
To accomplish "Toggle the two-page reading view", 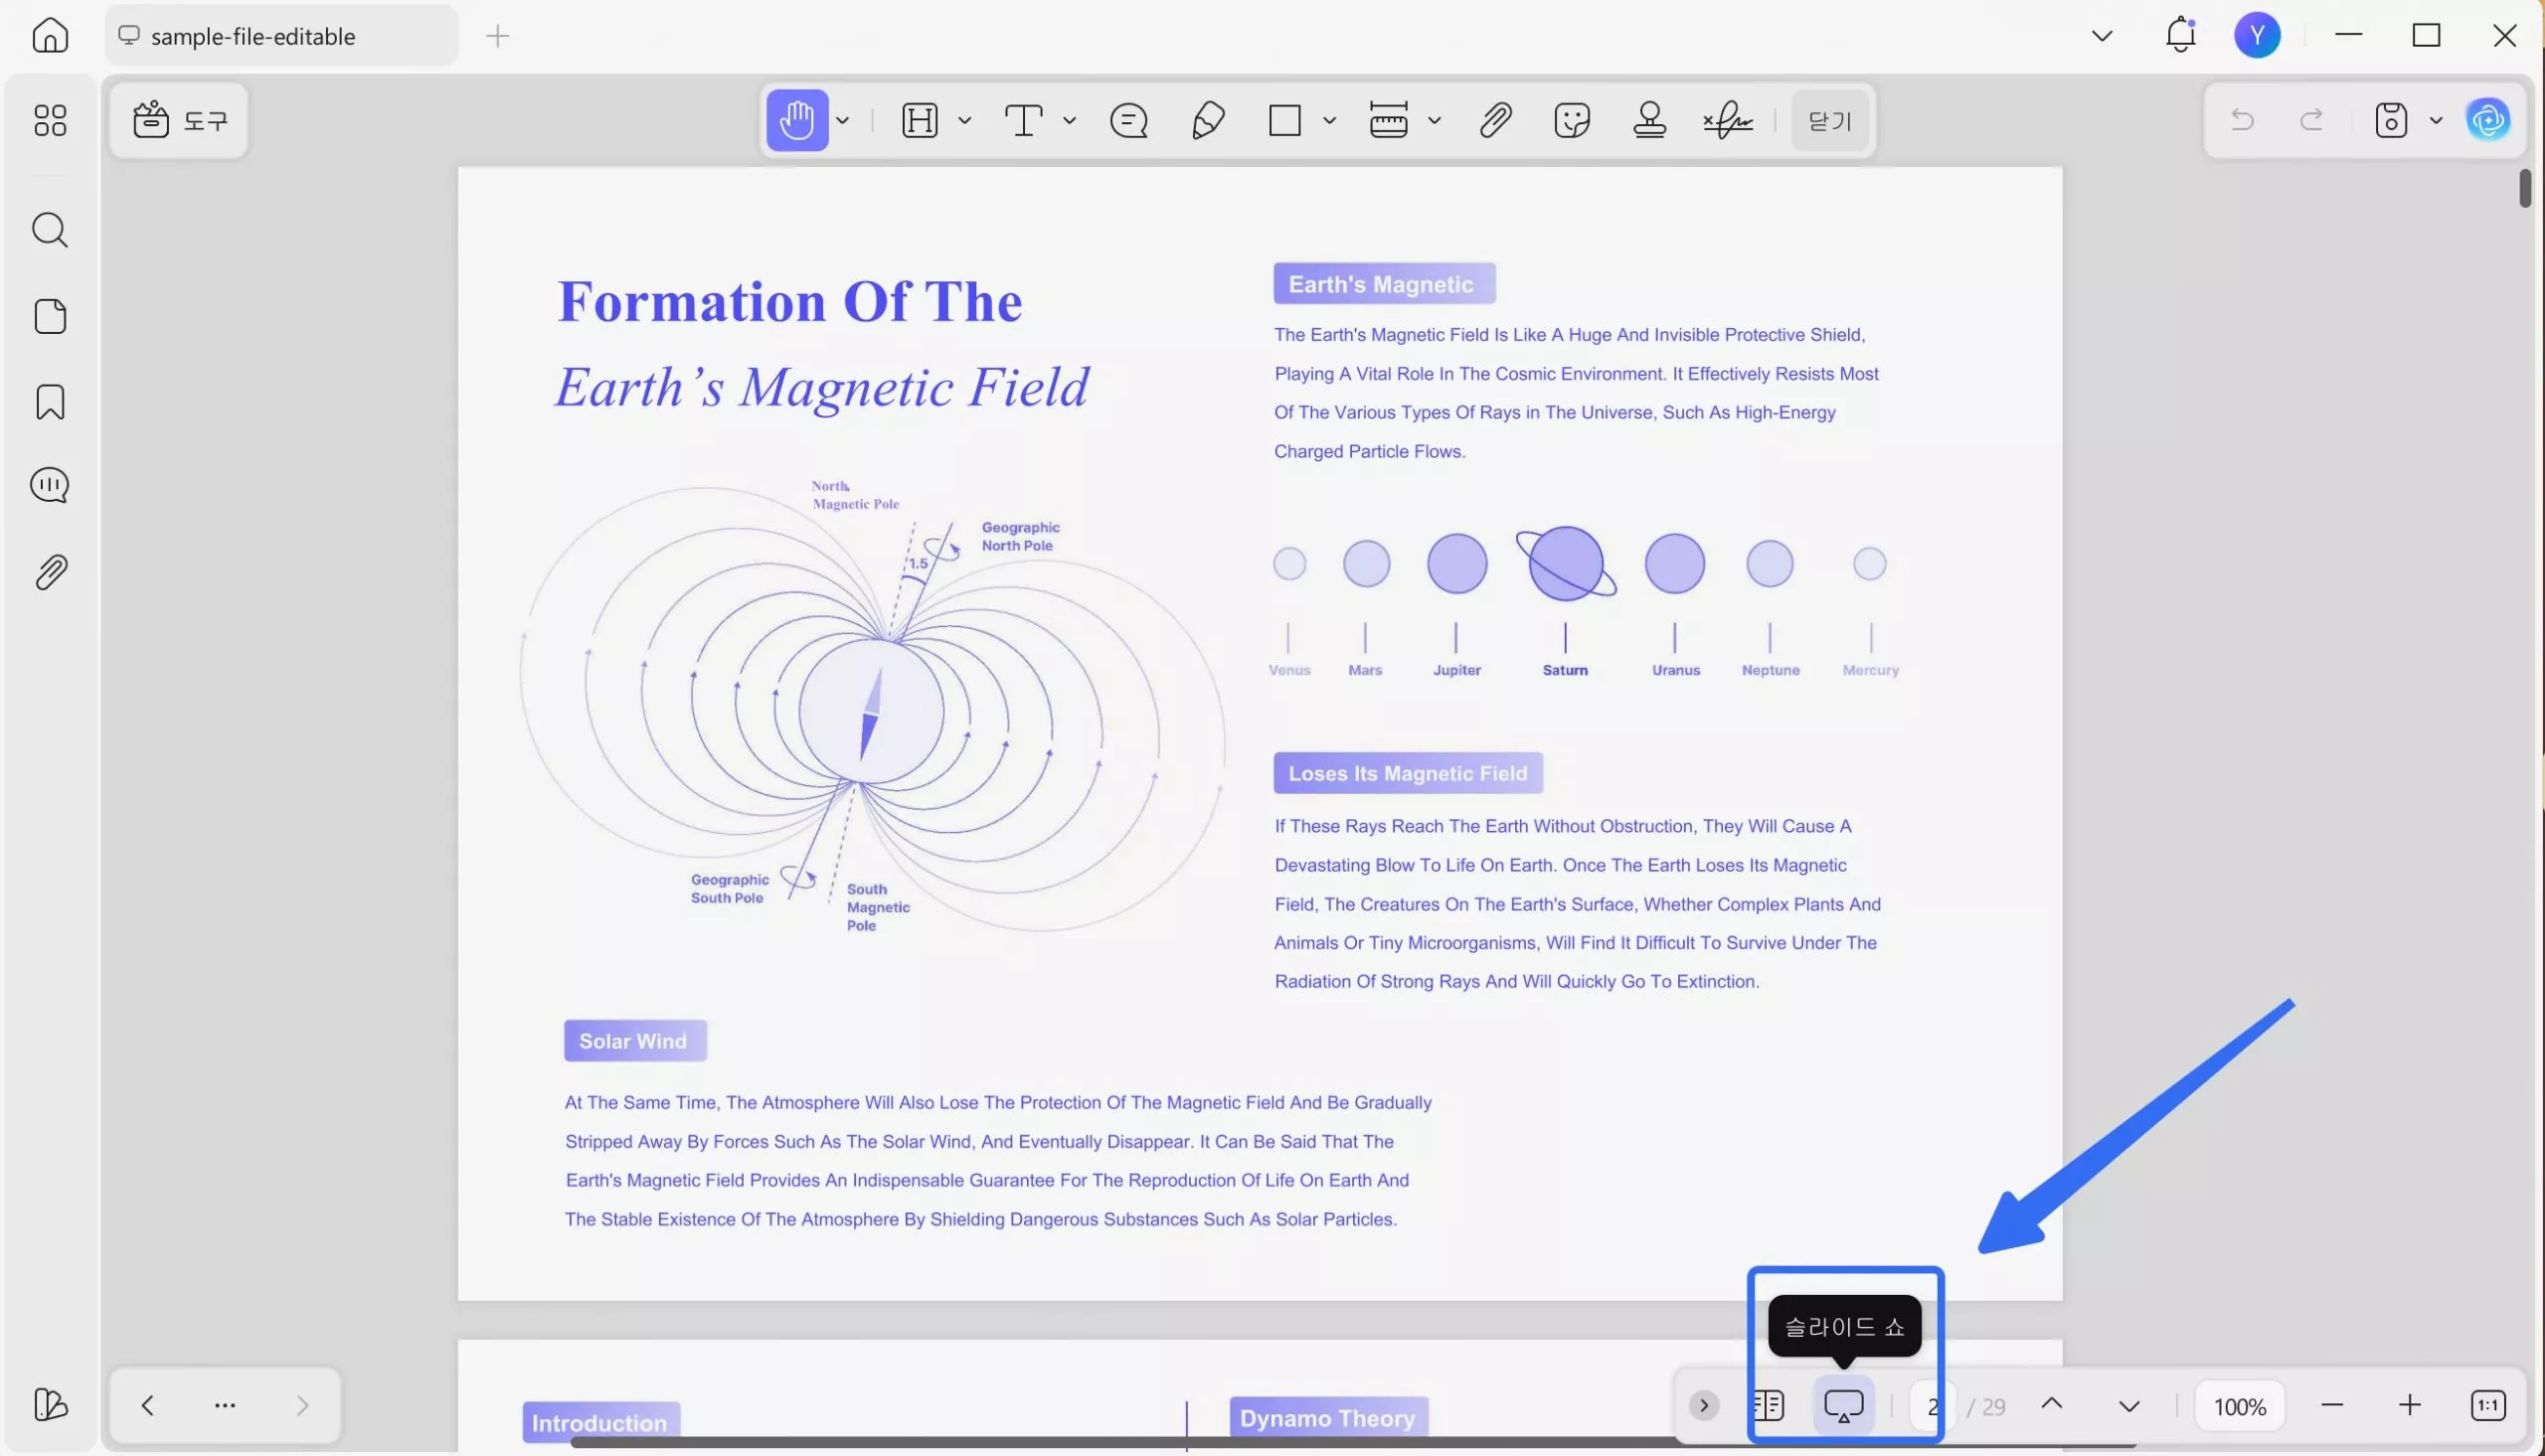I will tap(1768, 1405).
